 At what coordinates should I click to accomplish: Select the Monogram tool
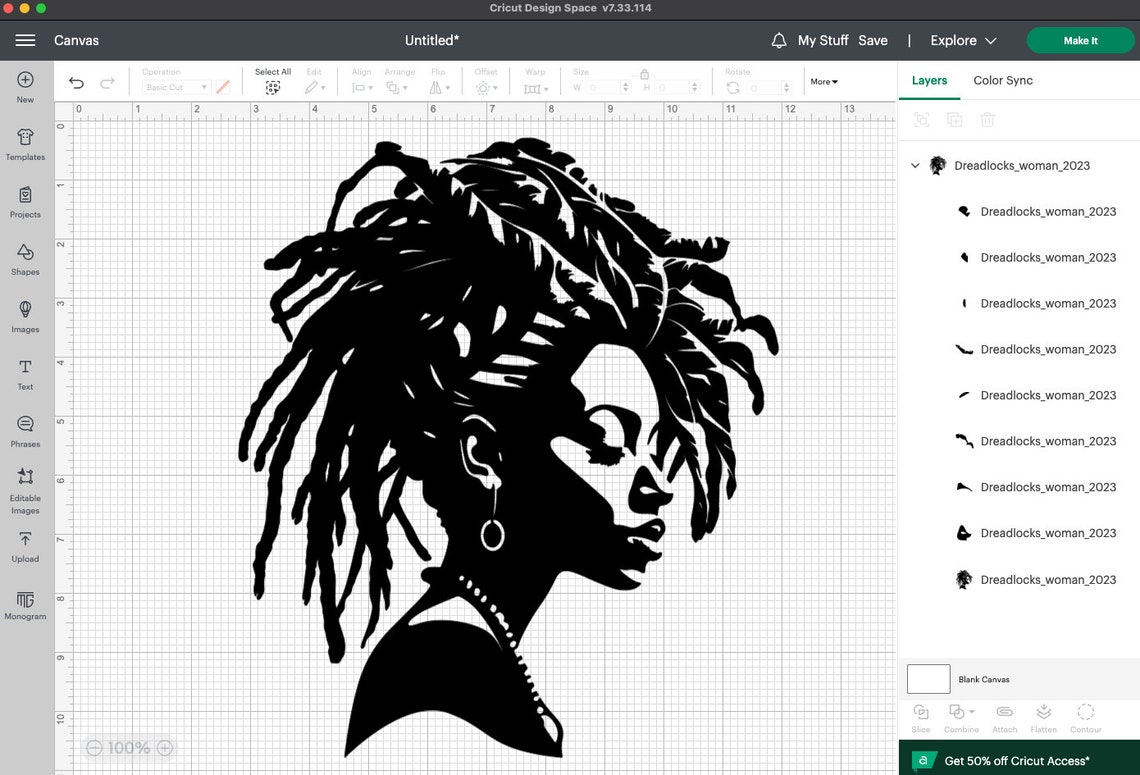(x=25, y=601)
